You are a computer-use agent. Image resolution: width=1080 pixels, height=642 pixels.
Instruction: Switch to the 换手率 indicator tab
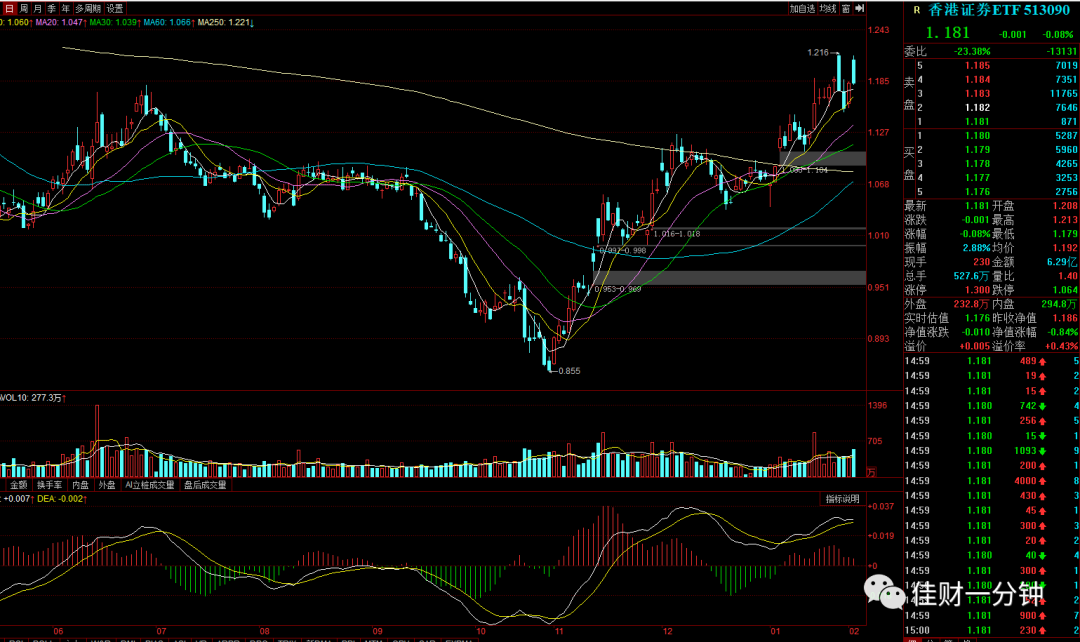point(50,485)
